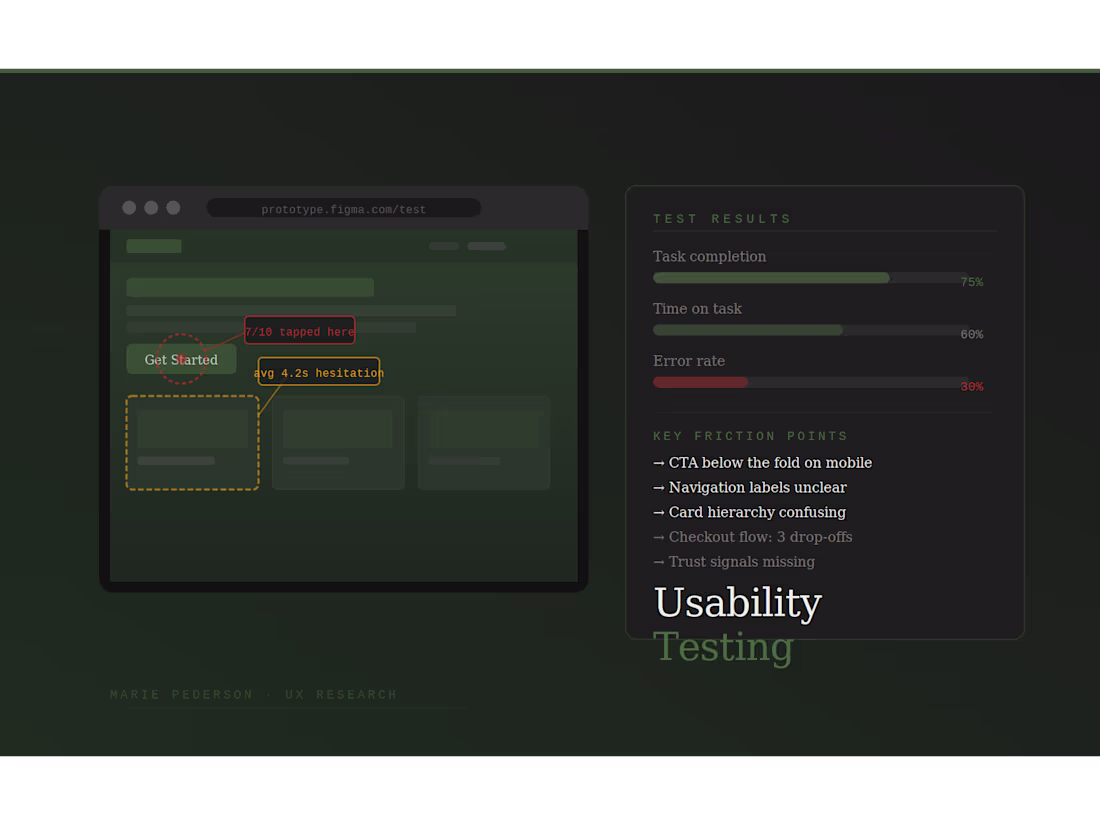This screenshot has height=825, width=1100.
Task: Click the green logo placeholder in mockup header
Action: [x=154, y=246]
